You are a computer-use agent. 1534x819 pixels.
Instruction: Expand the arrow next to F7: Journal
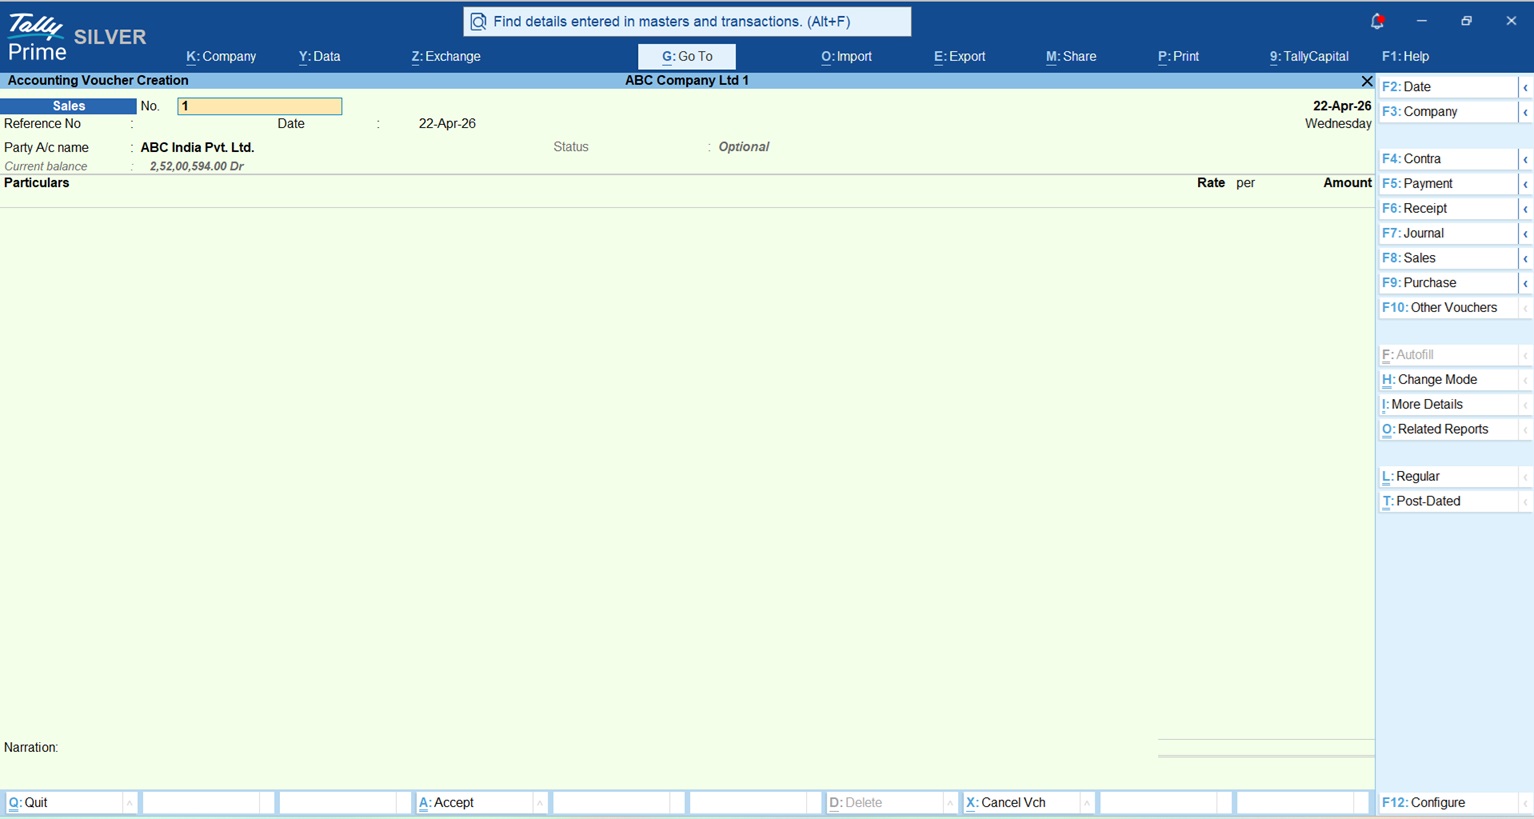tap(1526, 233)
